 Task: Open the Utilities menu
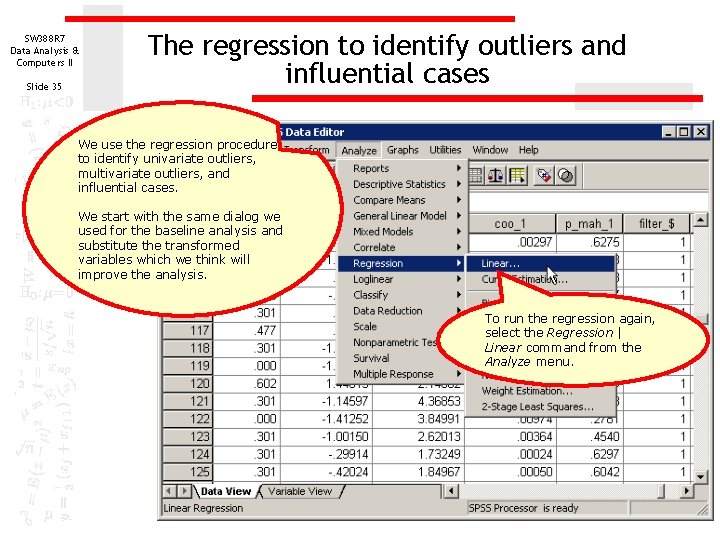[445, 150]
